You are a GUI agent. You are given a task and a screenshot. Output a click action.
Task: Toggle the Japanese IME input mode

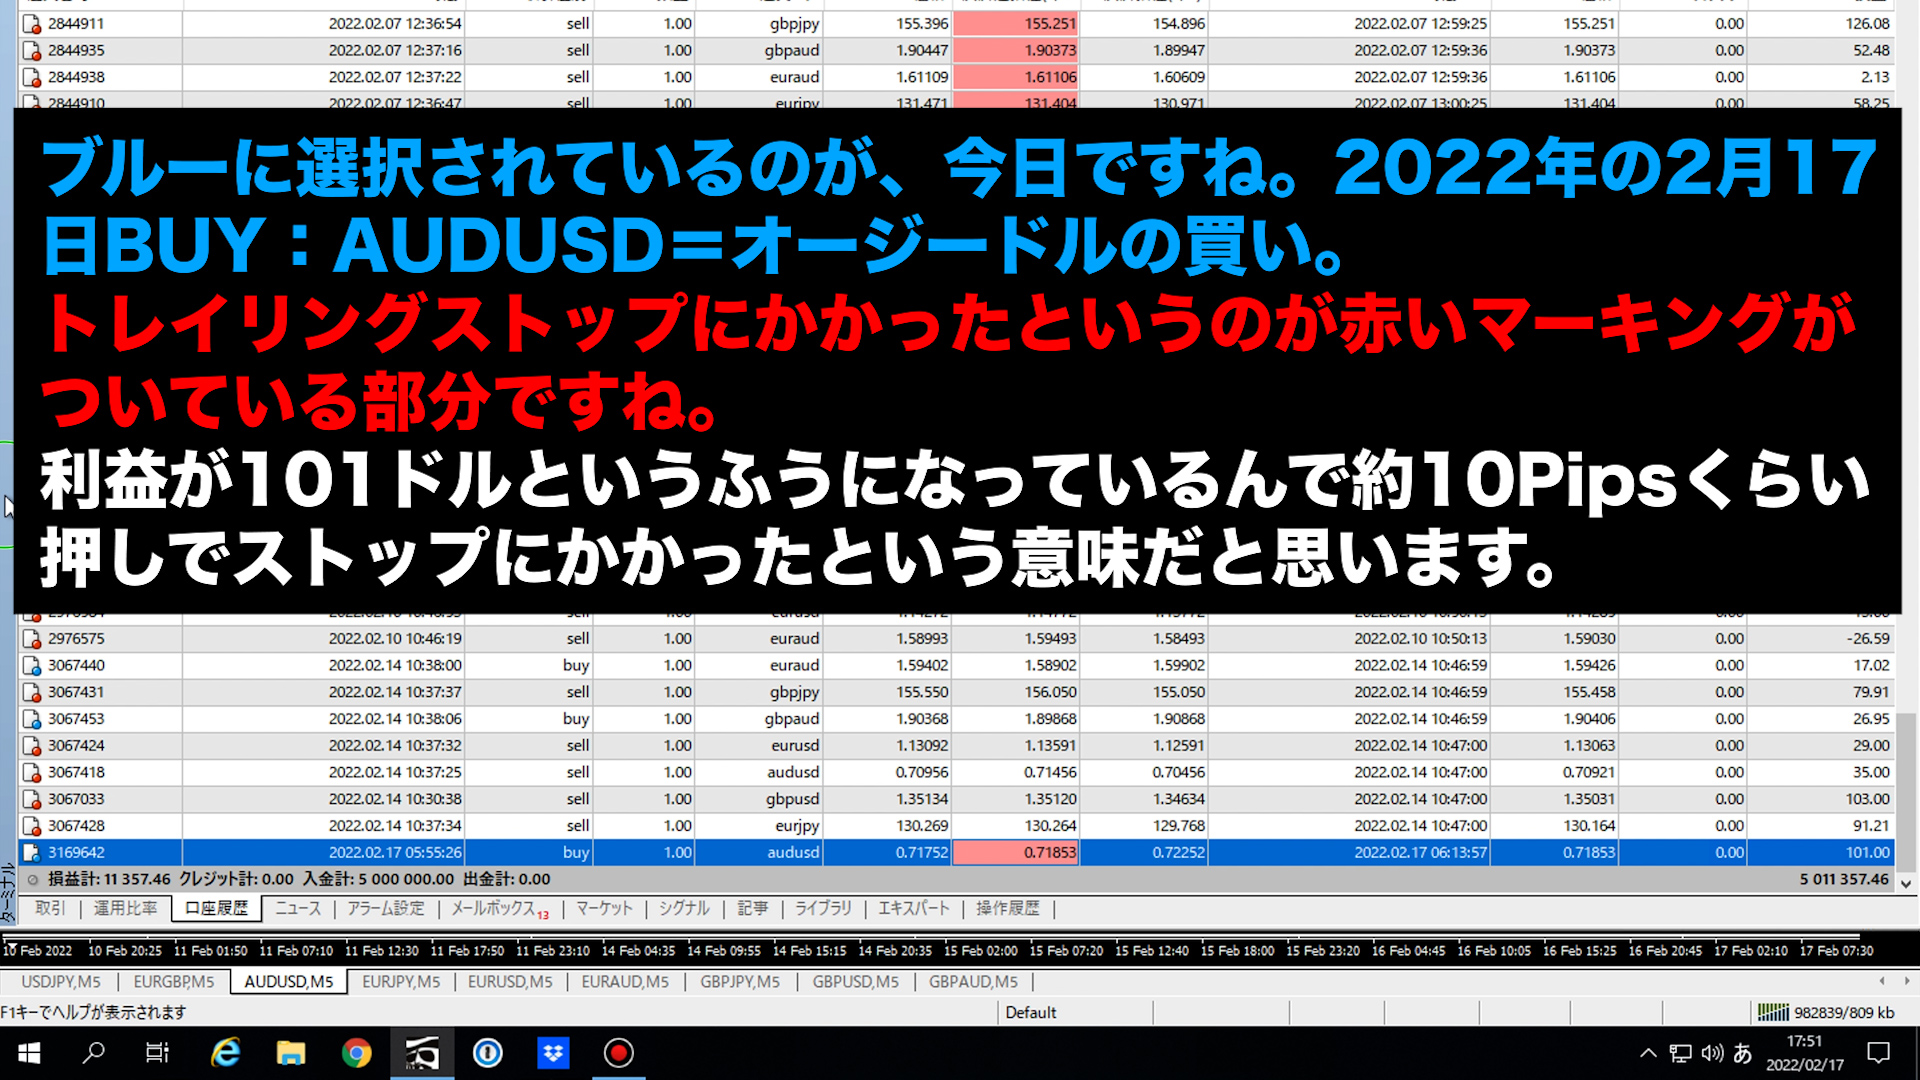click(1742, 1053)
